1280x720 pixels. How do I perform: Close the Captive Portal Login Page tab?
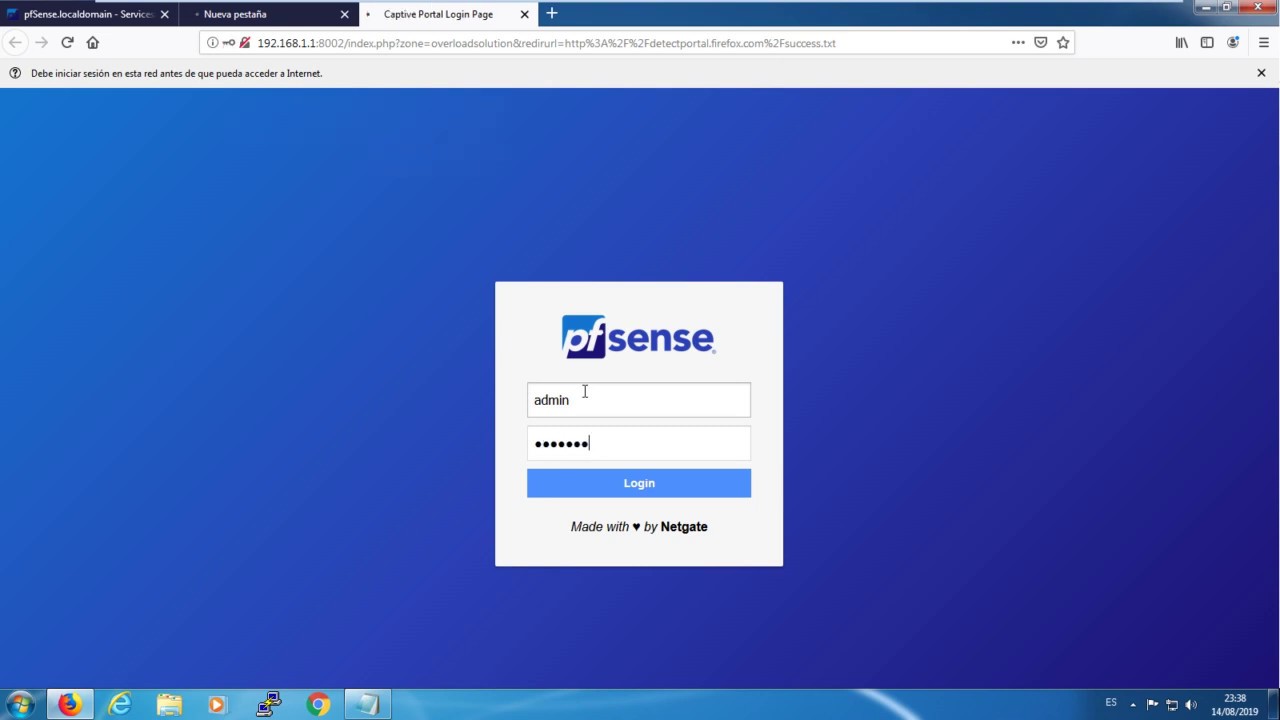point(524,15)
